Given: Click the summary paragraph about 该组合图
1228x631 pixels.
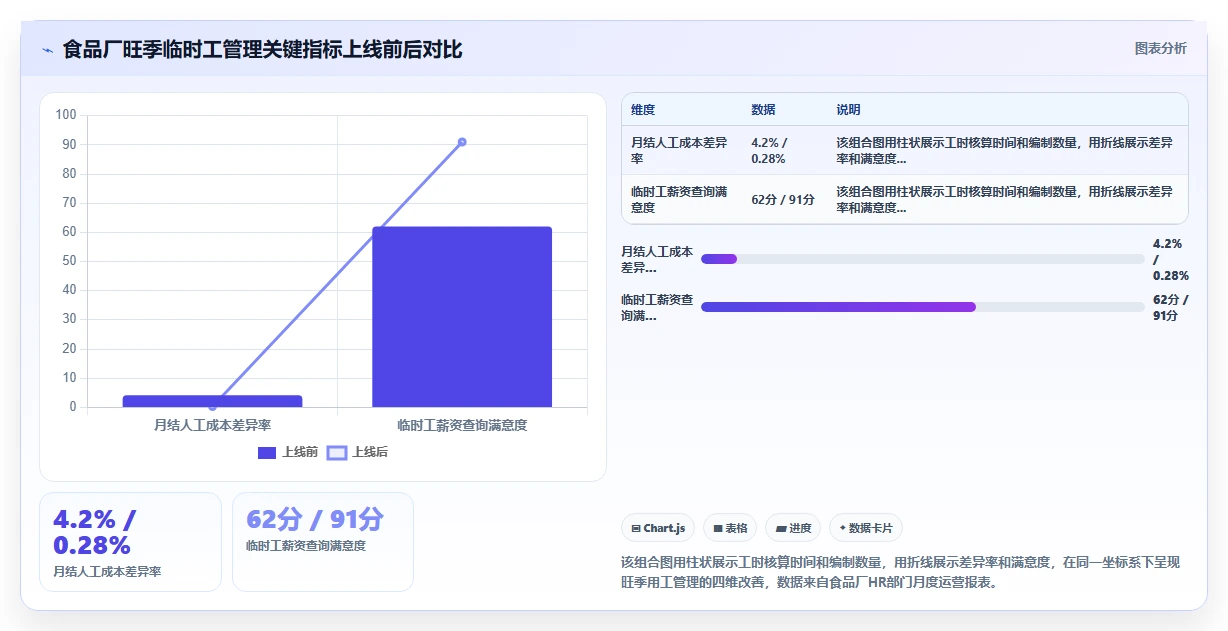Looking at the screenshot, I should pyautogui.click(x=900, y=572).
